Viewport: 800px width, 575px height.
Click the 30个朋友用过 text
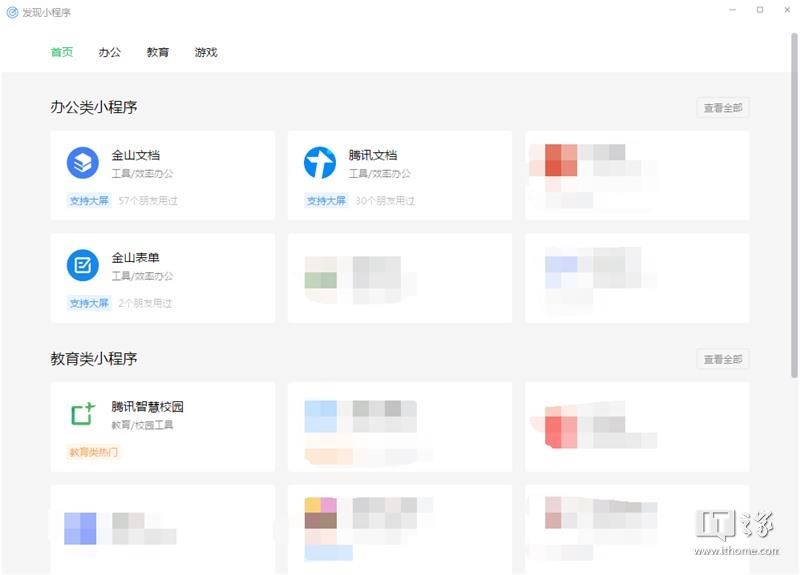pos(385,201)
